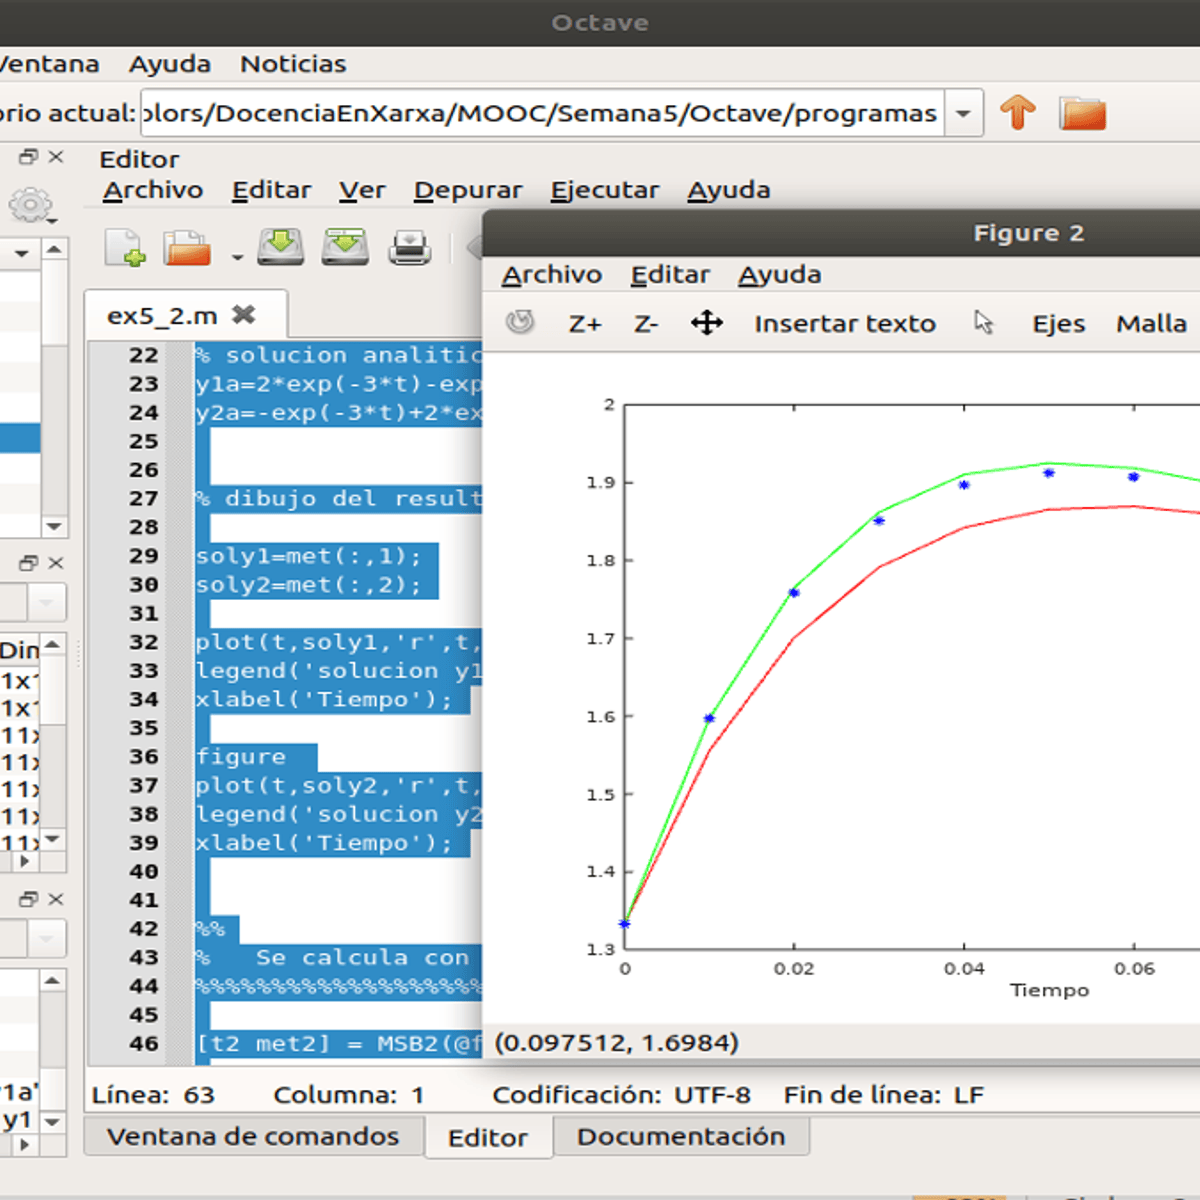Expand the current directory path dropdown

coord(963,113)
